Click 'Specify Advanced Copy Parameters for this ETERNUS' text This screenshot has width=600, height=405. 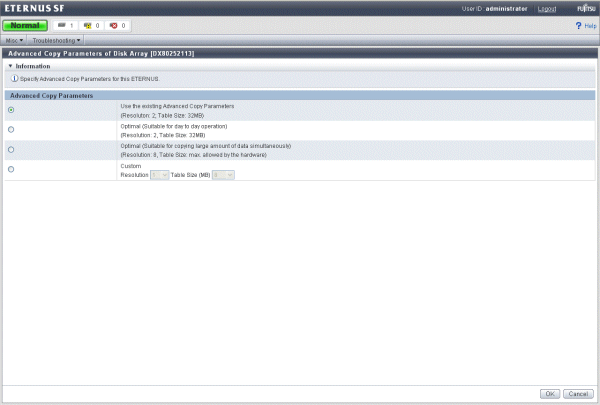(x=90, y=79)
